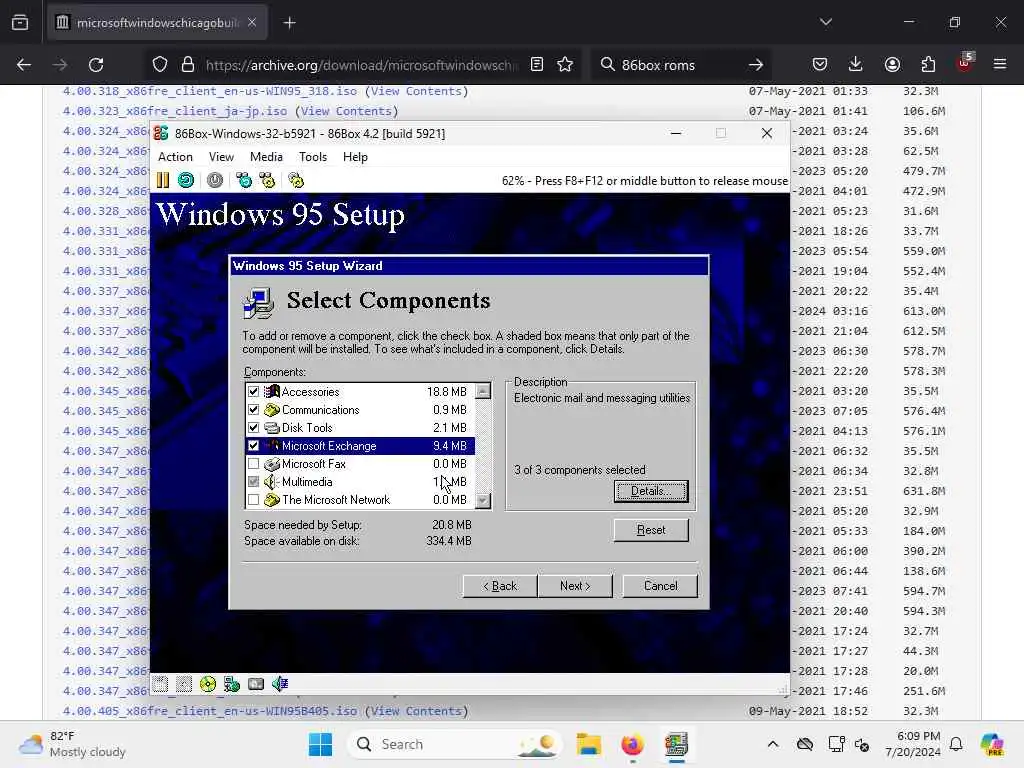Check The Microsoft Network checkbox

point(253,500)
